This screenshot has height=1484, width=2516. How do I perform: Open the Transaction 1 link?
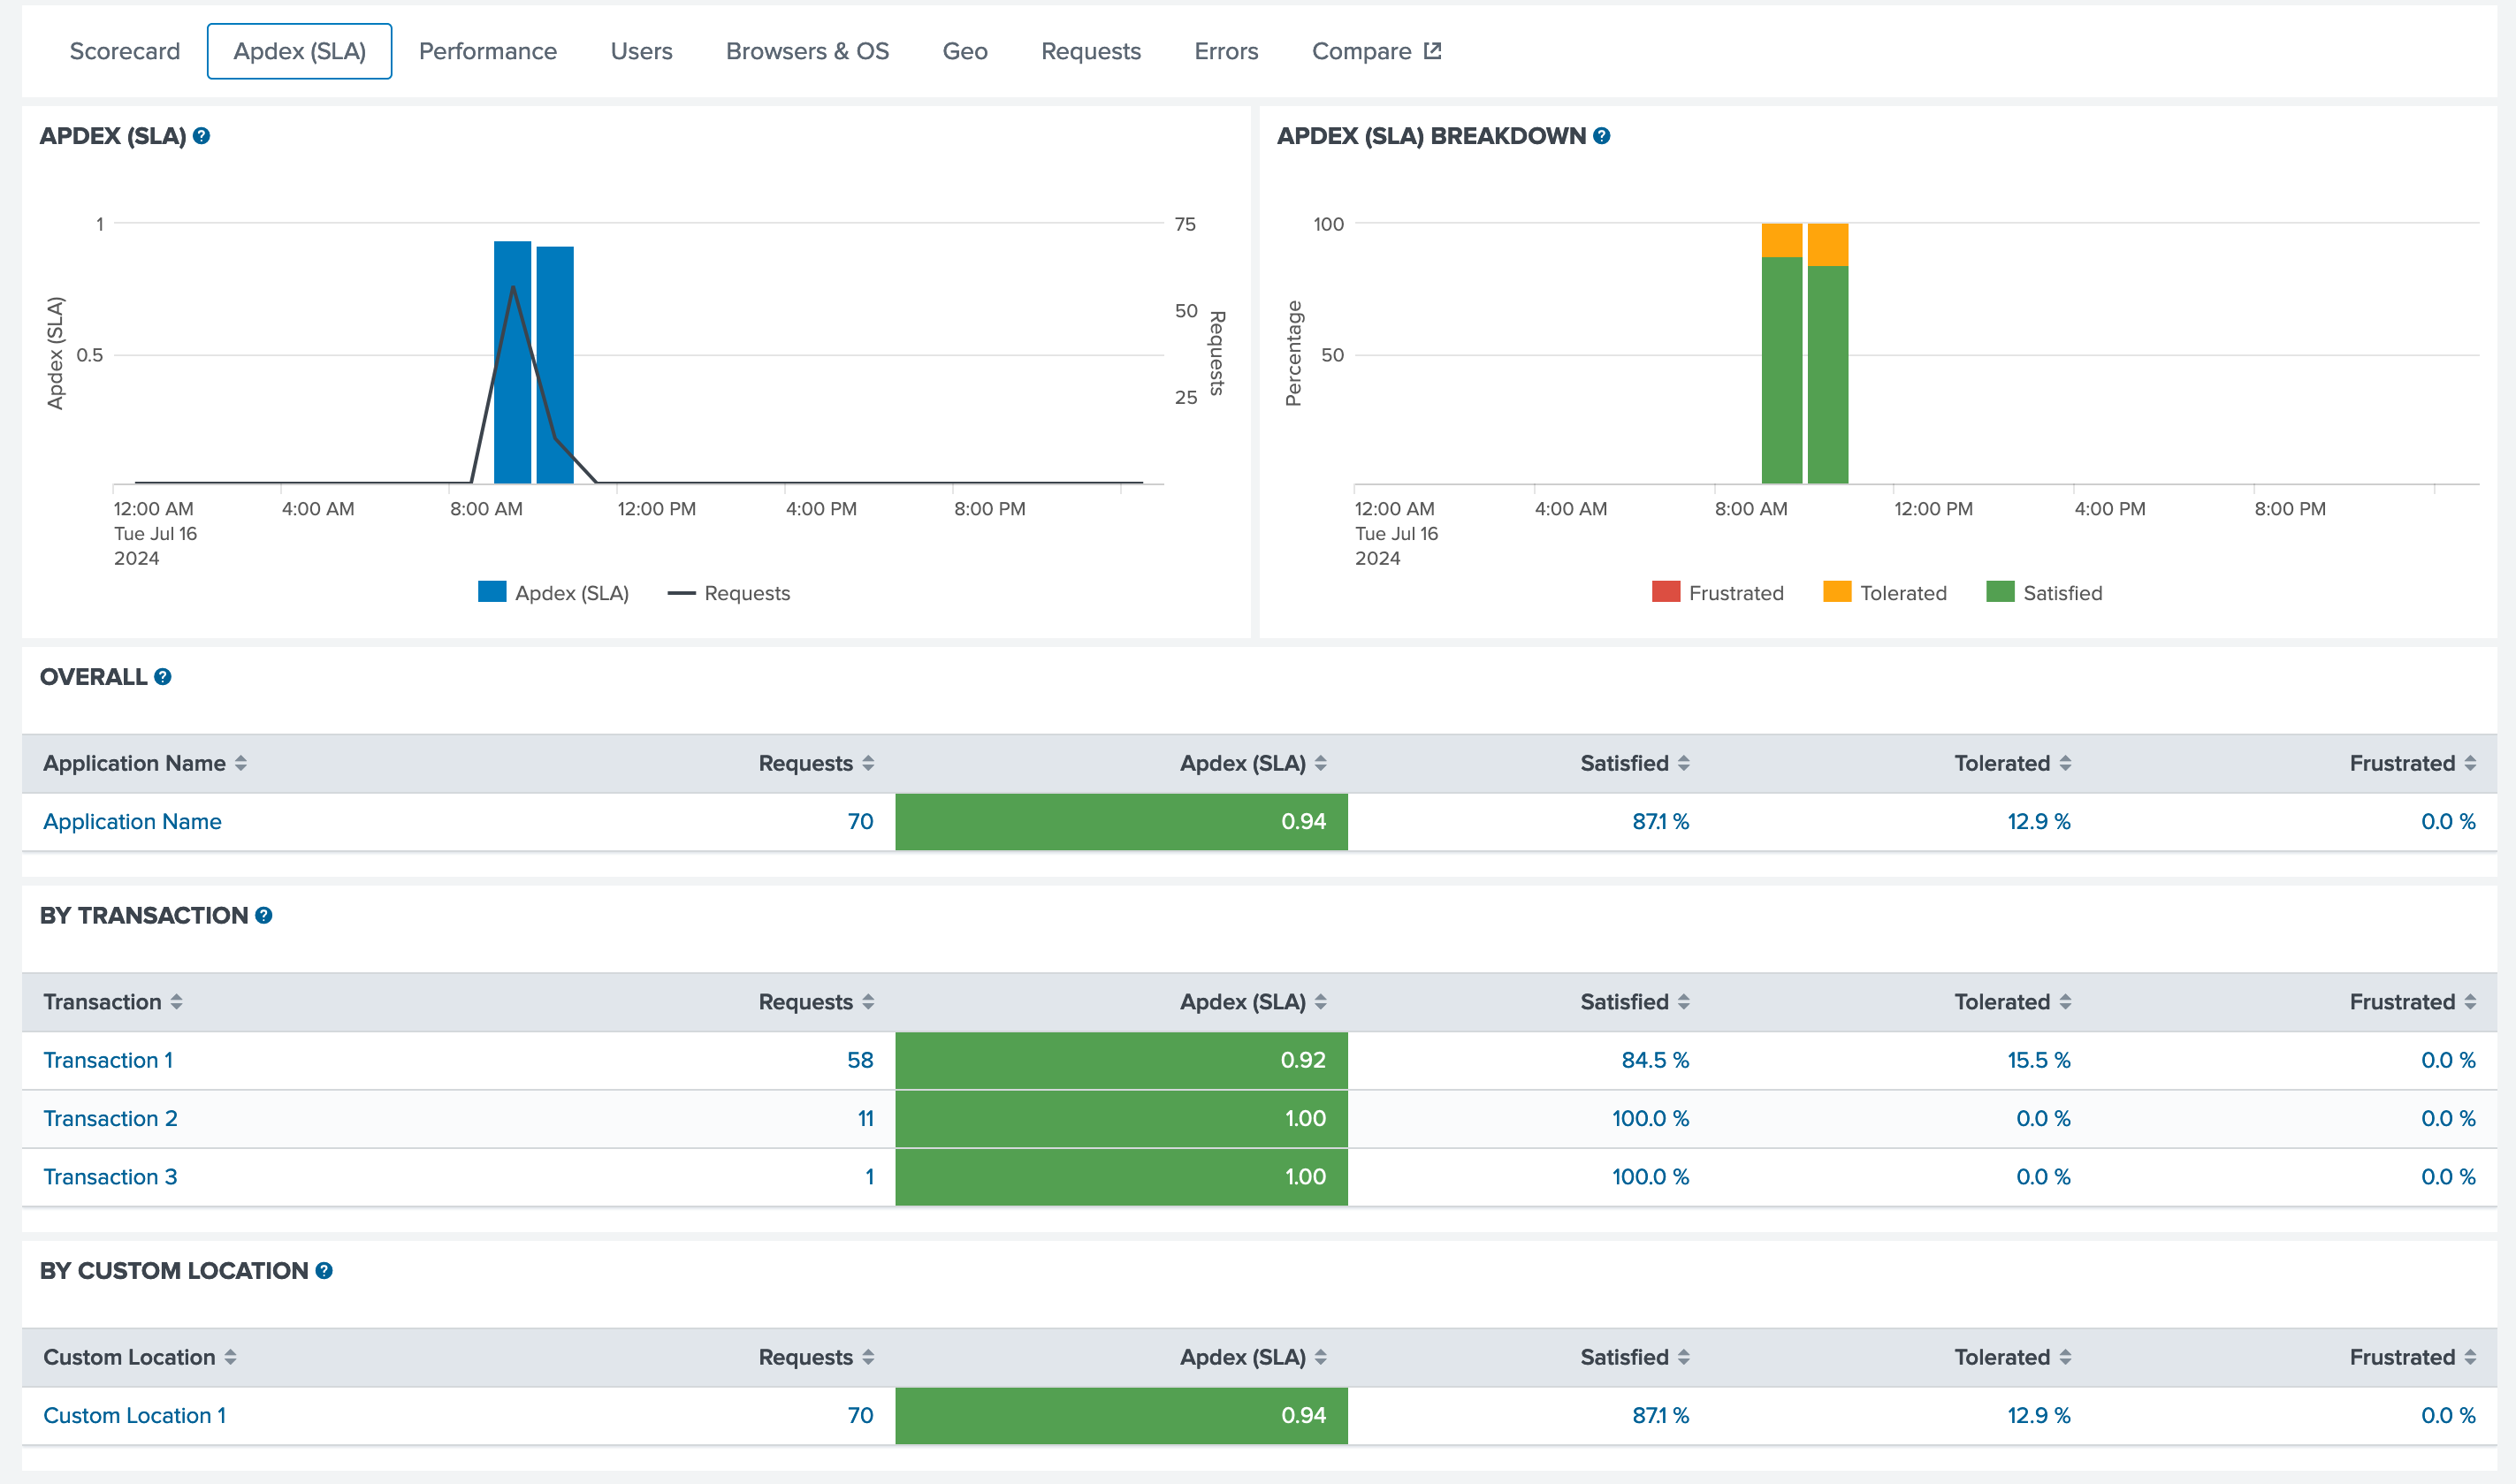tap(108, 1060)
